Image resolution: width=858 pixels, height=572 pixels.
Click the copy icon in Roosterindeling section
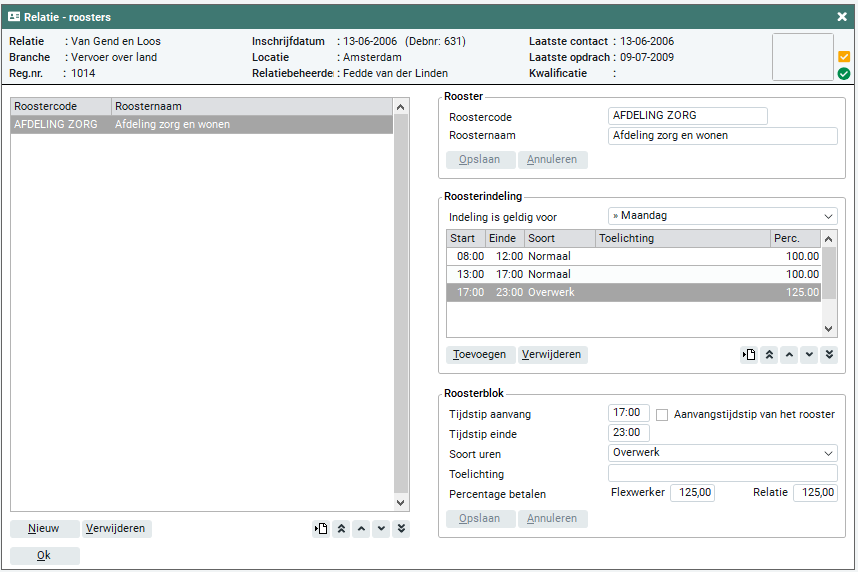coord(748,354)
